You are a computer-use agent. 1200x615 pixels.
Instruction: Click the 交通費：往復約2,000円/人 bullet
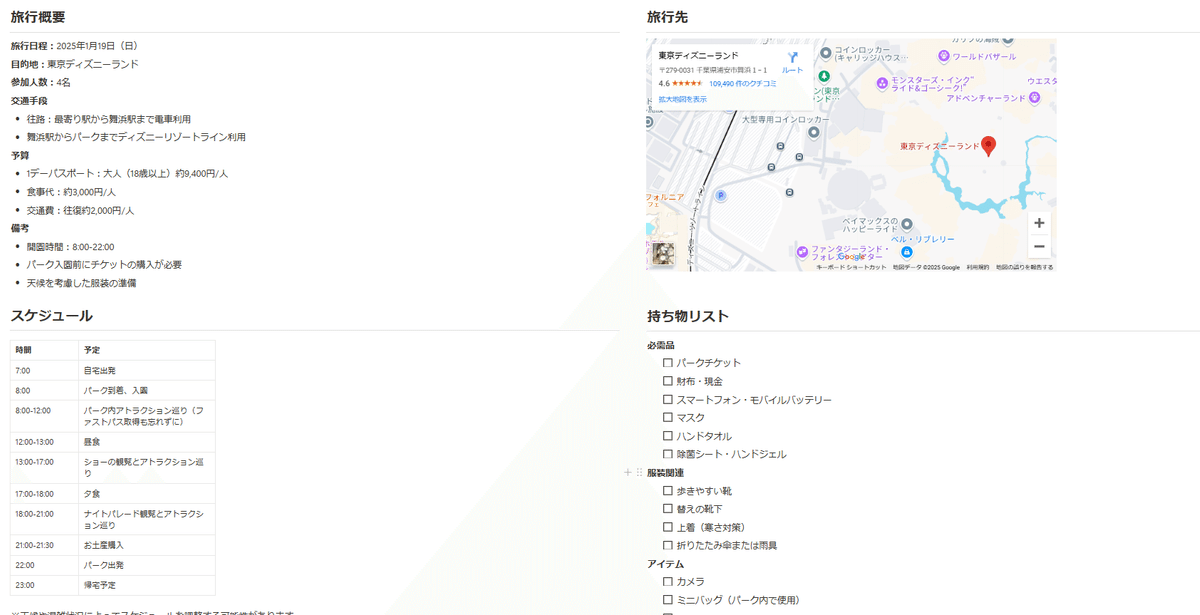[x=80, y=211]
